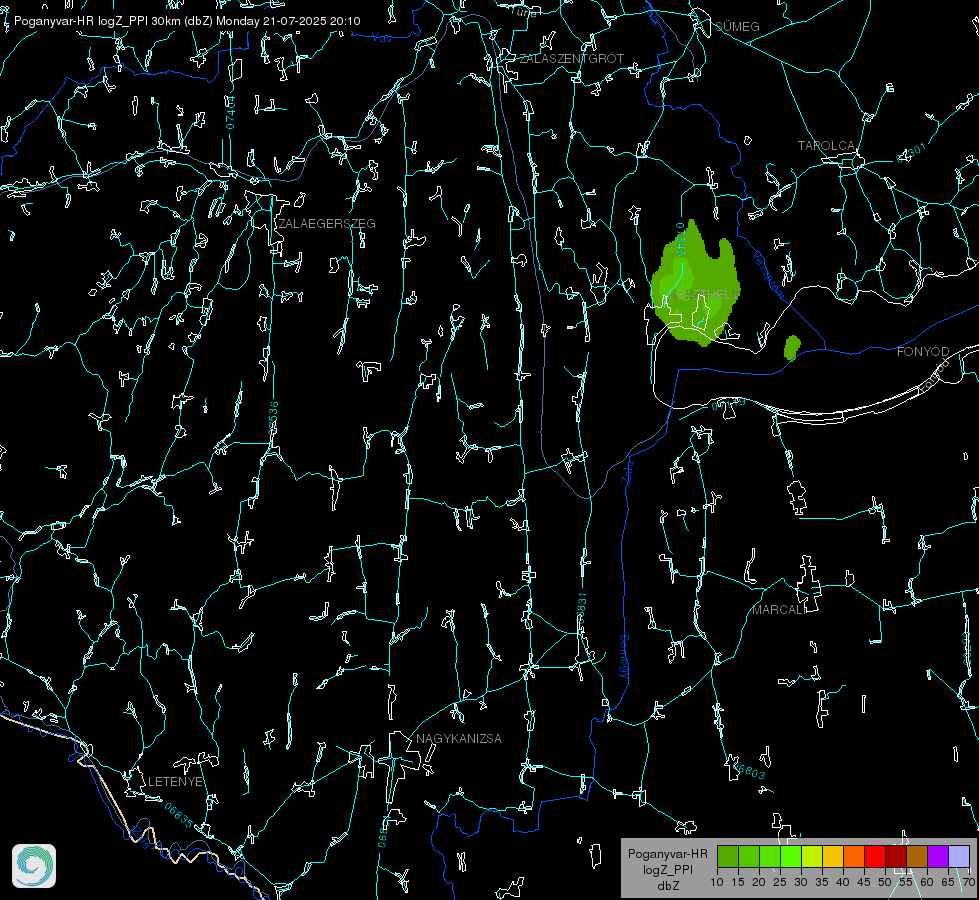Screen dimensions: 979x900
Task: Click the logZ_PPI label in legend
Action: [x=668, y=870]
